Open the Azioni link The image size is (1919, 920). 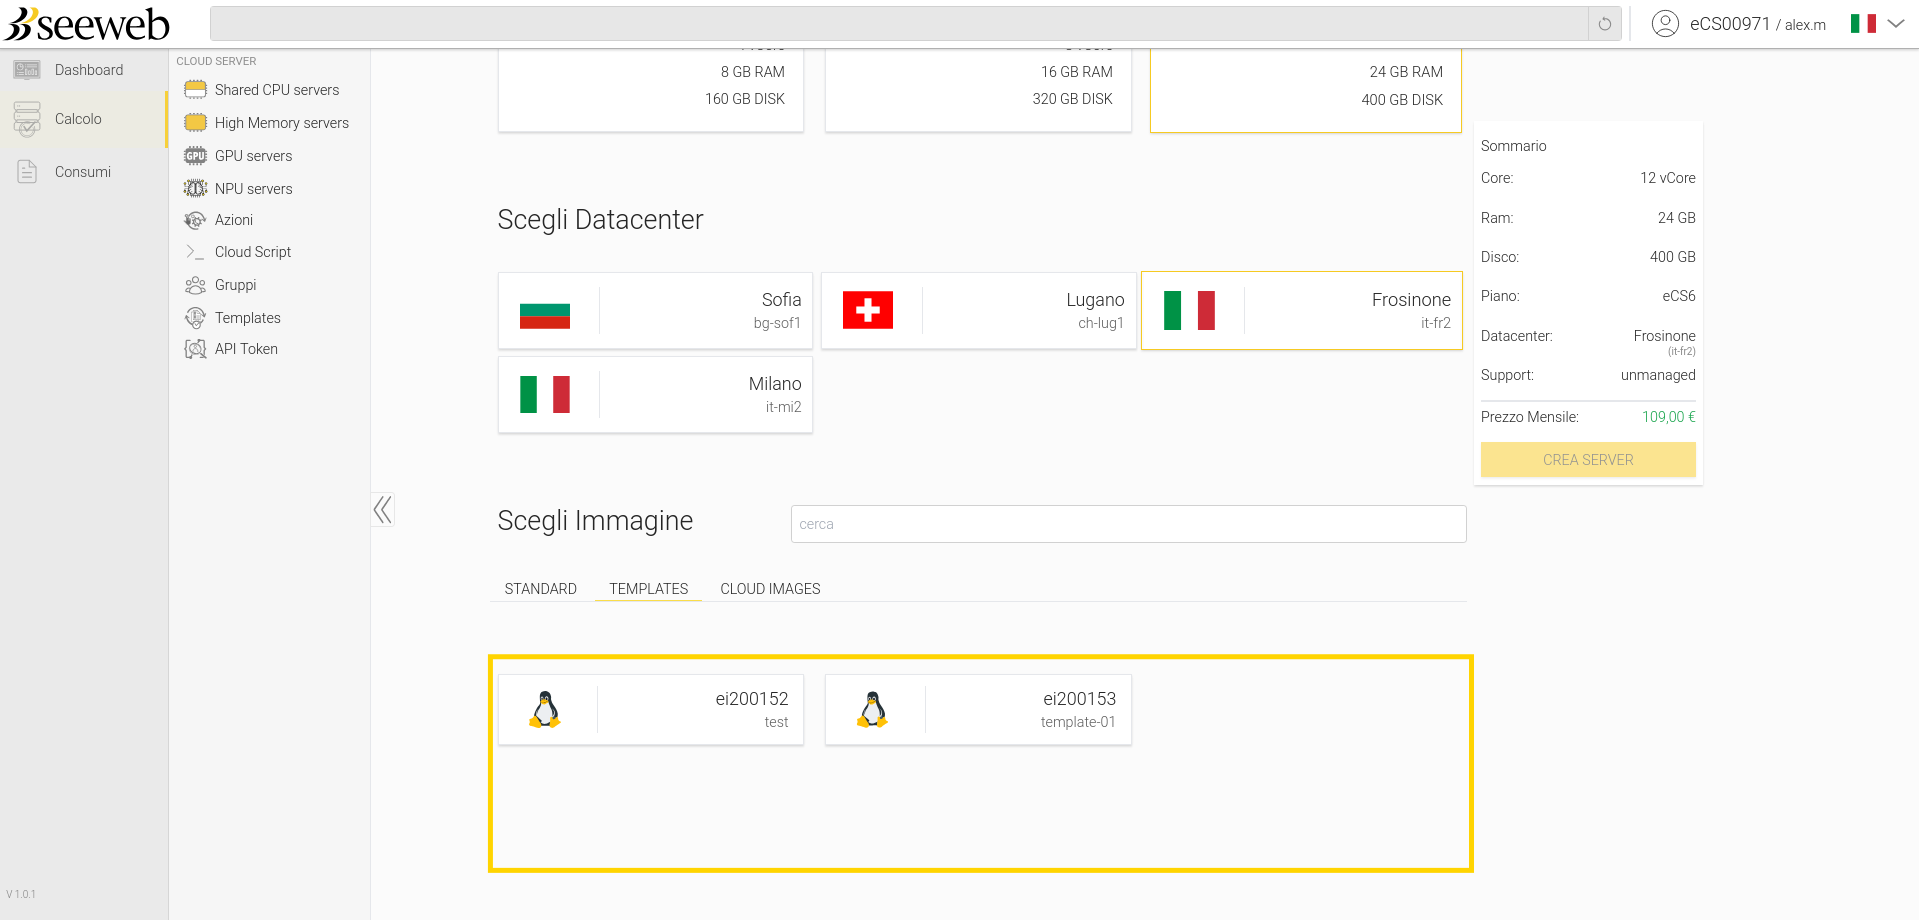click(234, 220)
